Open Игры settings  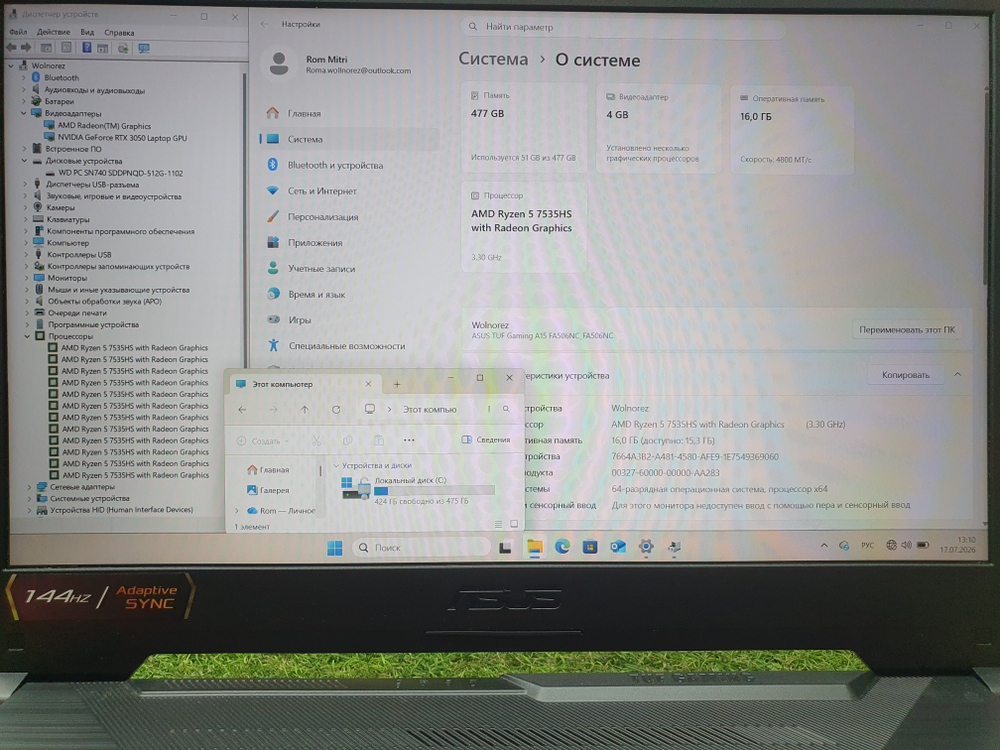coord(299,320)
